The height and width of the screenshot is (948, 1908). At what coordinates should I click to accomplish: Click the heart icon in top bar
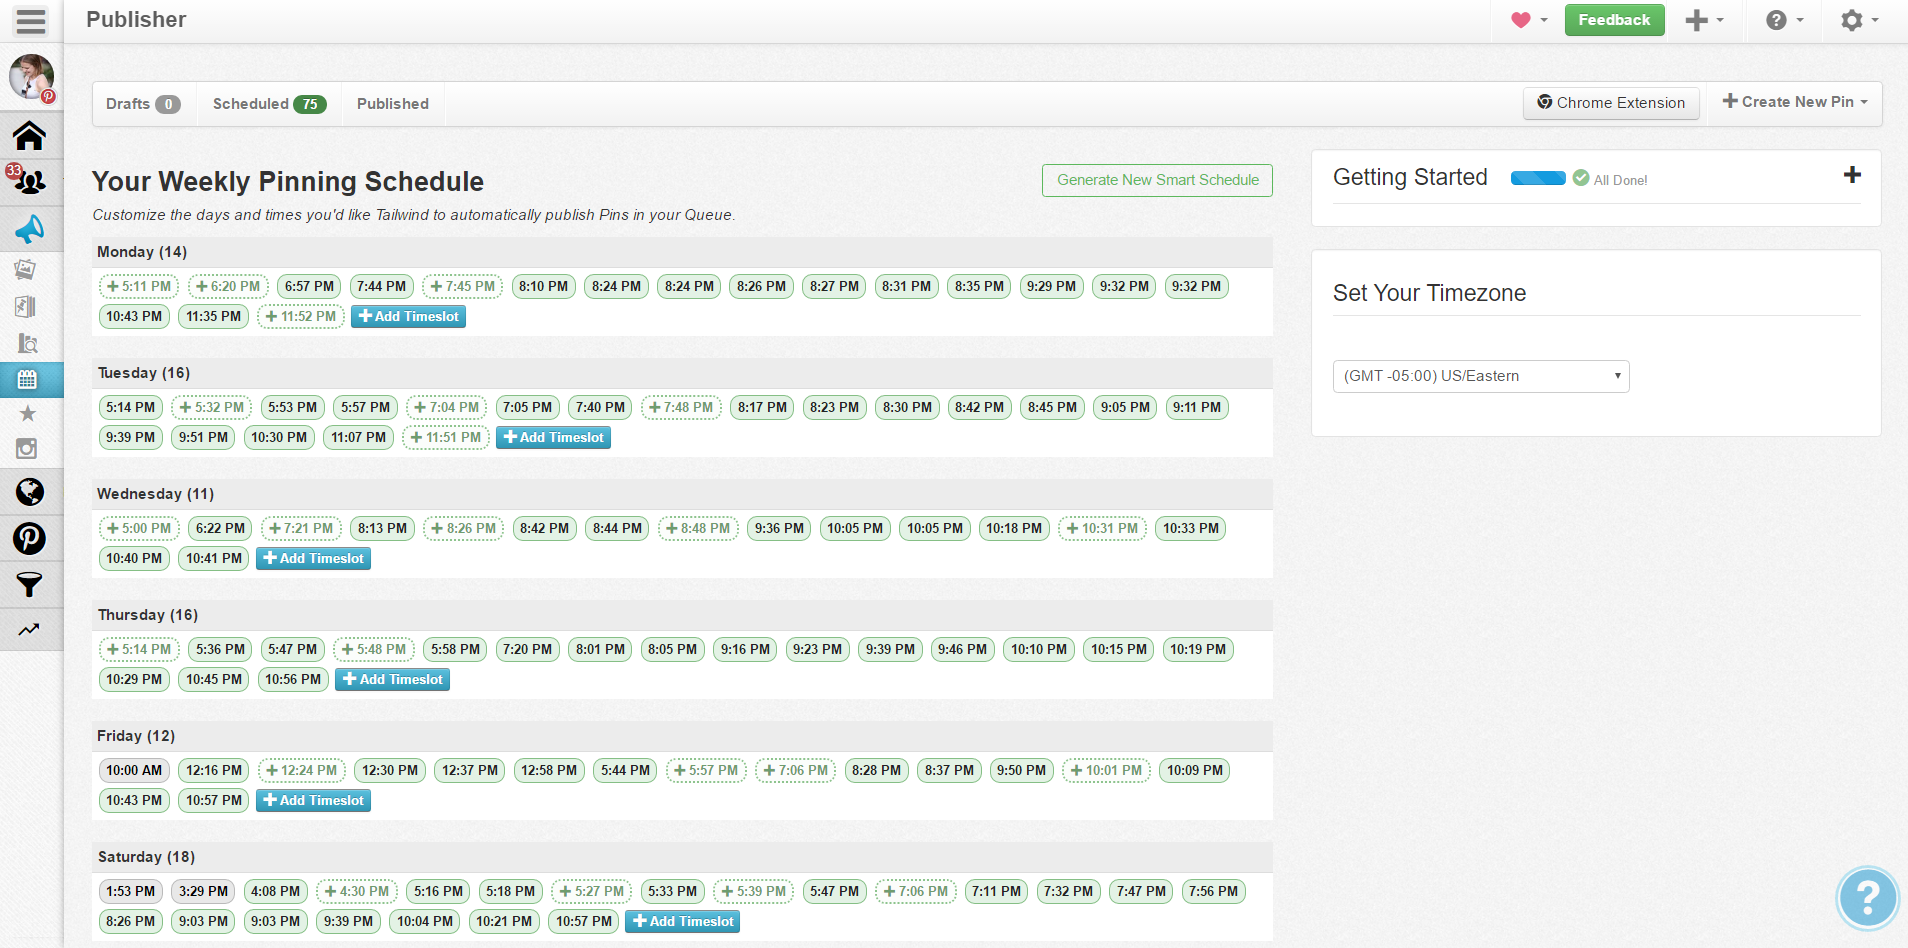tap(1520, 20)
